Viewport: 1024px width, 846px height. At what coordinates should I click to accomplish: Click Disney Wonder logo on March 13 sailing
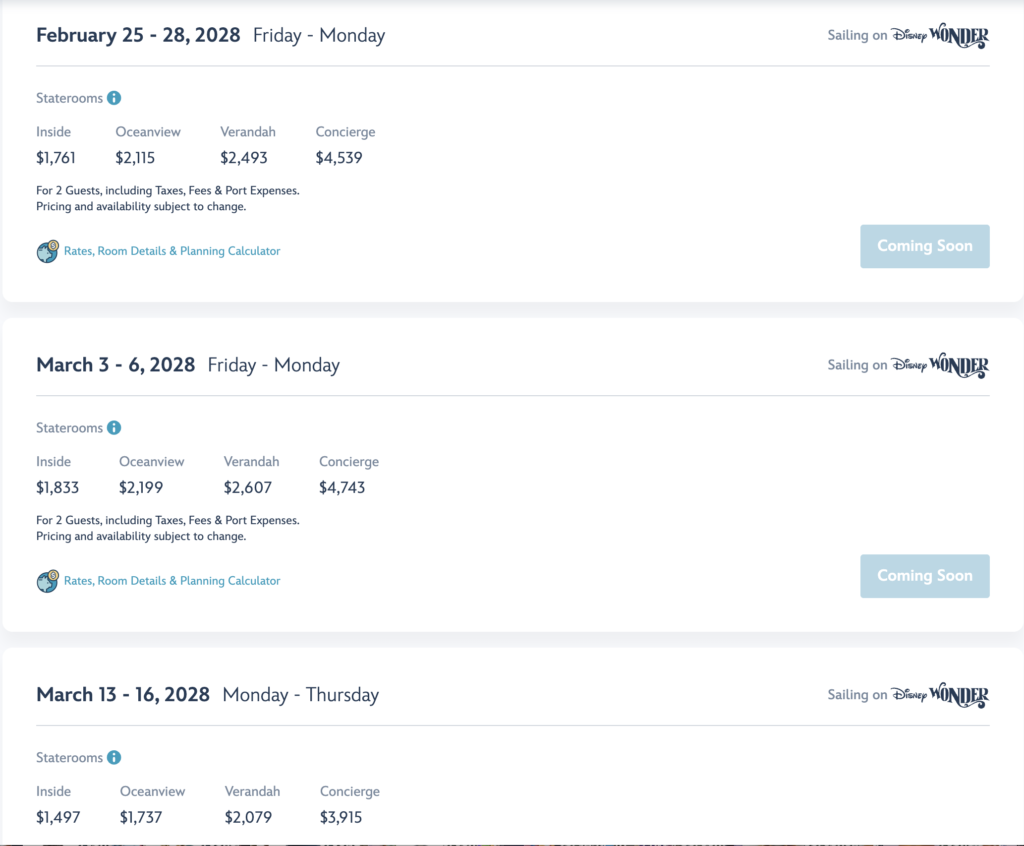pos(940,695)
